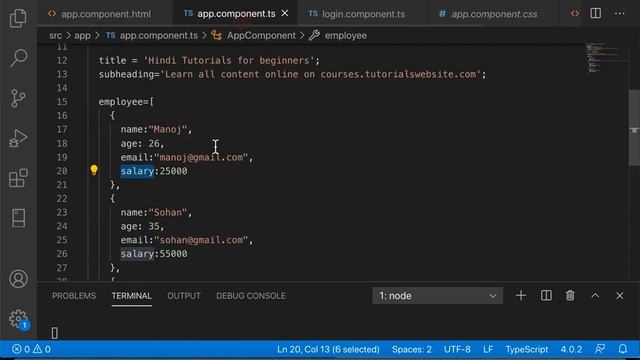
Task: Click the selected 'salary' on line 20
Action: [137, 171]
